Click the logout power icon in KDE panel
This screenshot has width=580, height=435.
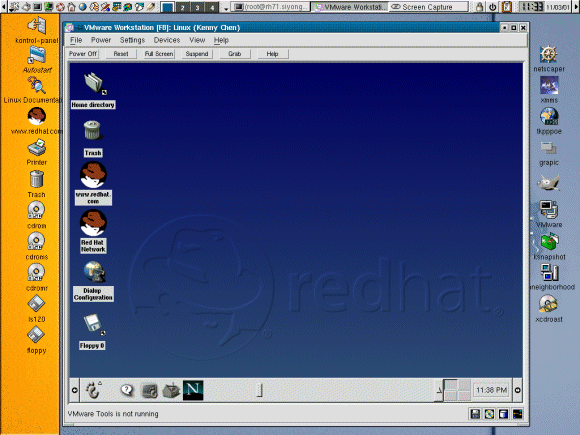[x=492, y=7]
